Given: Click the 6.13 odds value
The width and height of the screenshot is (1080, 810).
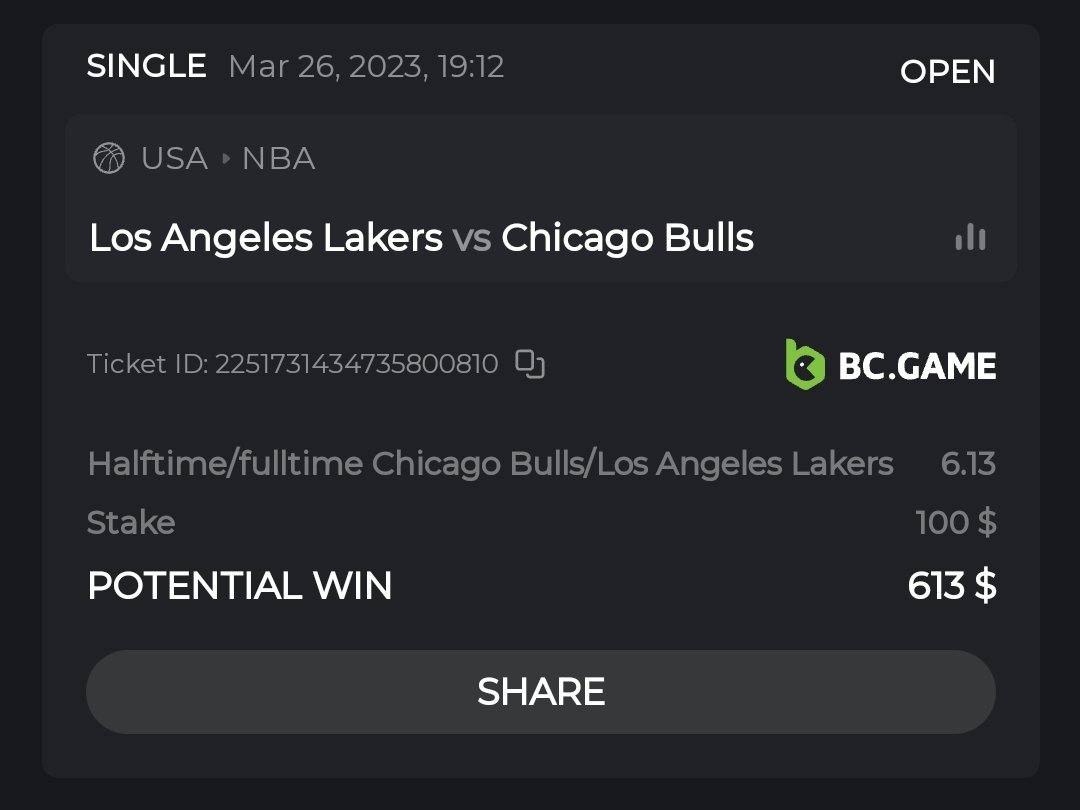Looking at the screenshot, I should coord(968,464).
